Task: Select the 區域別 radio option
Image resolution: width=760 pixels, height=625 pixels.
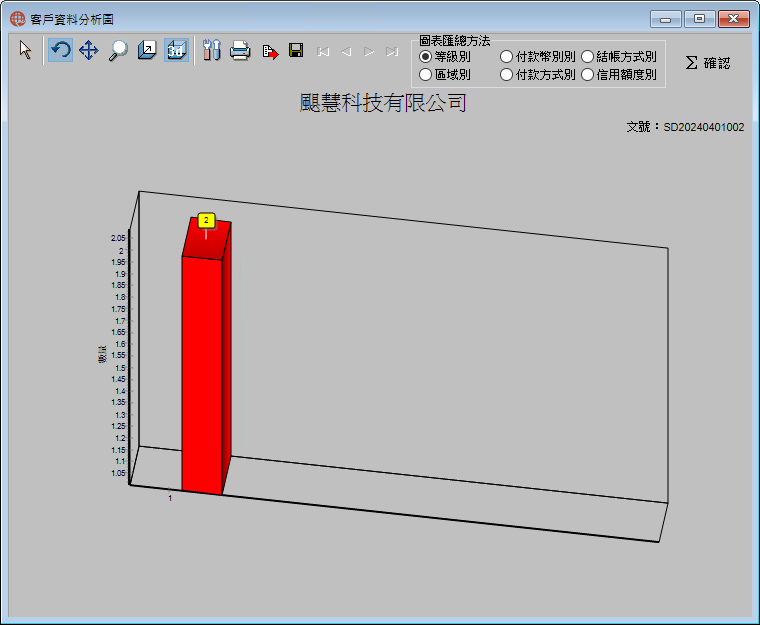Action: pyautogui.click(x=444, y=75)
